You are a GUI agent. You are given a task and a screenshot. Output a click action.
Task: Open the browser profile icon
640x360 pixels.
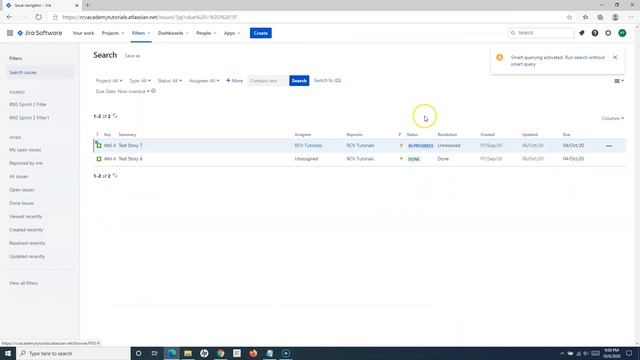615,17
